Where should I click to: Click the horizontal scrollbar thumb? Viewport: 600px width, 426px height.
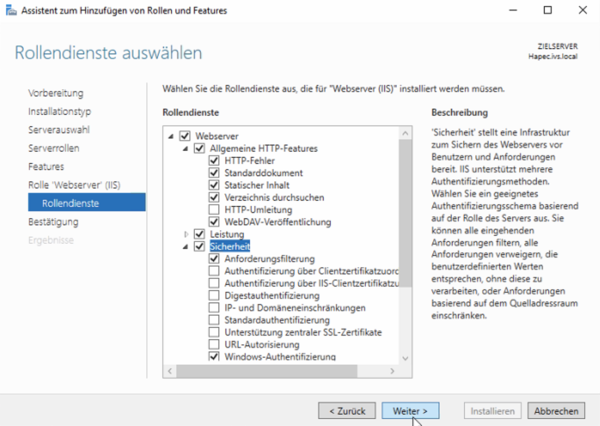pos(267,371)
